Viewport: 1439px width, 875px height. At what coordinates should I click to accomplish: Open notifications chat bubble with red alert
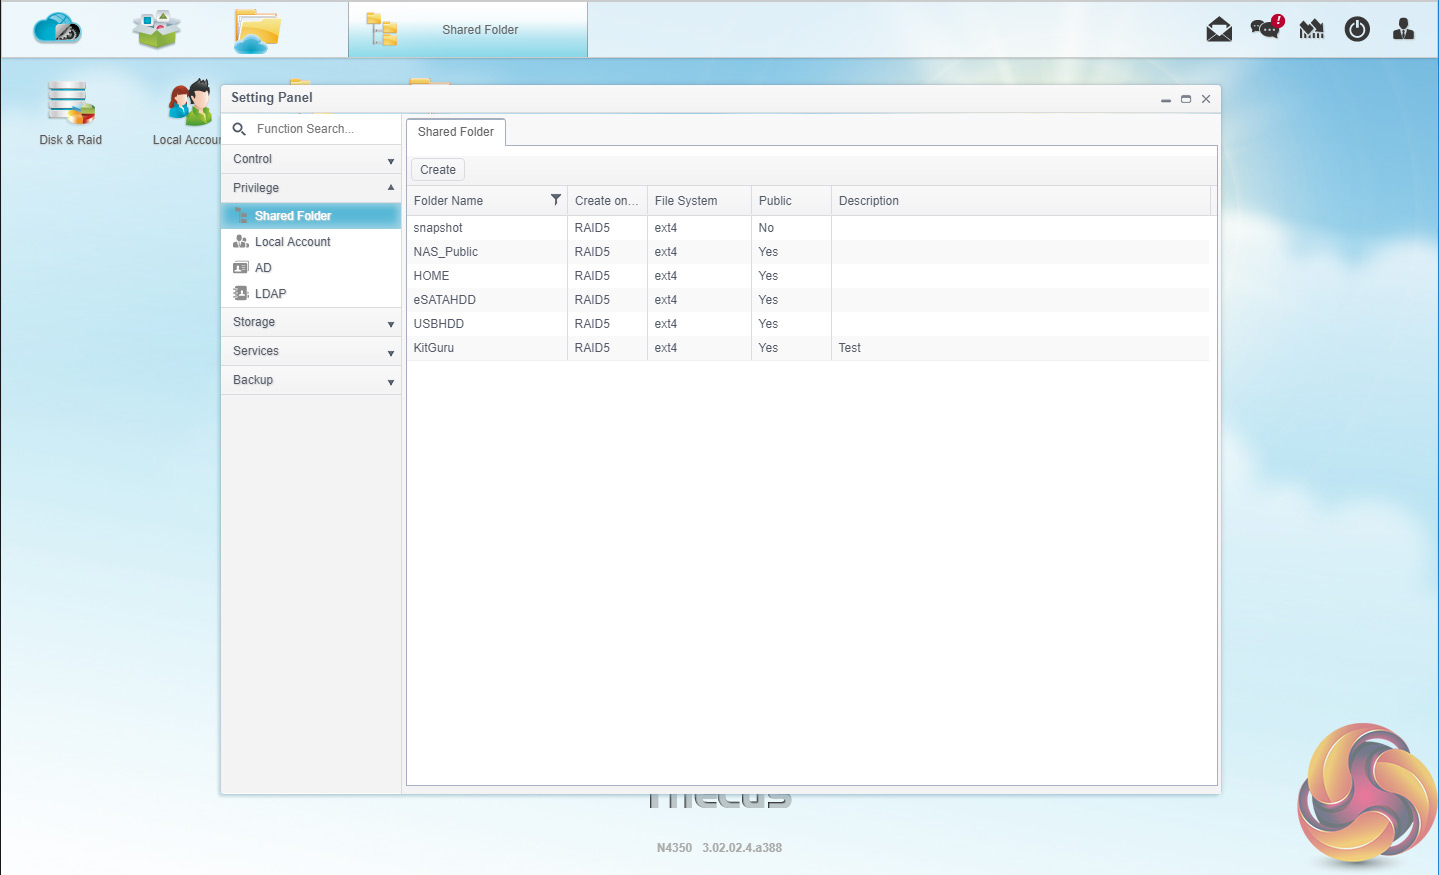[1266, 28]
